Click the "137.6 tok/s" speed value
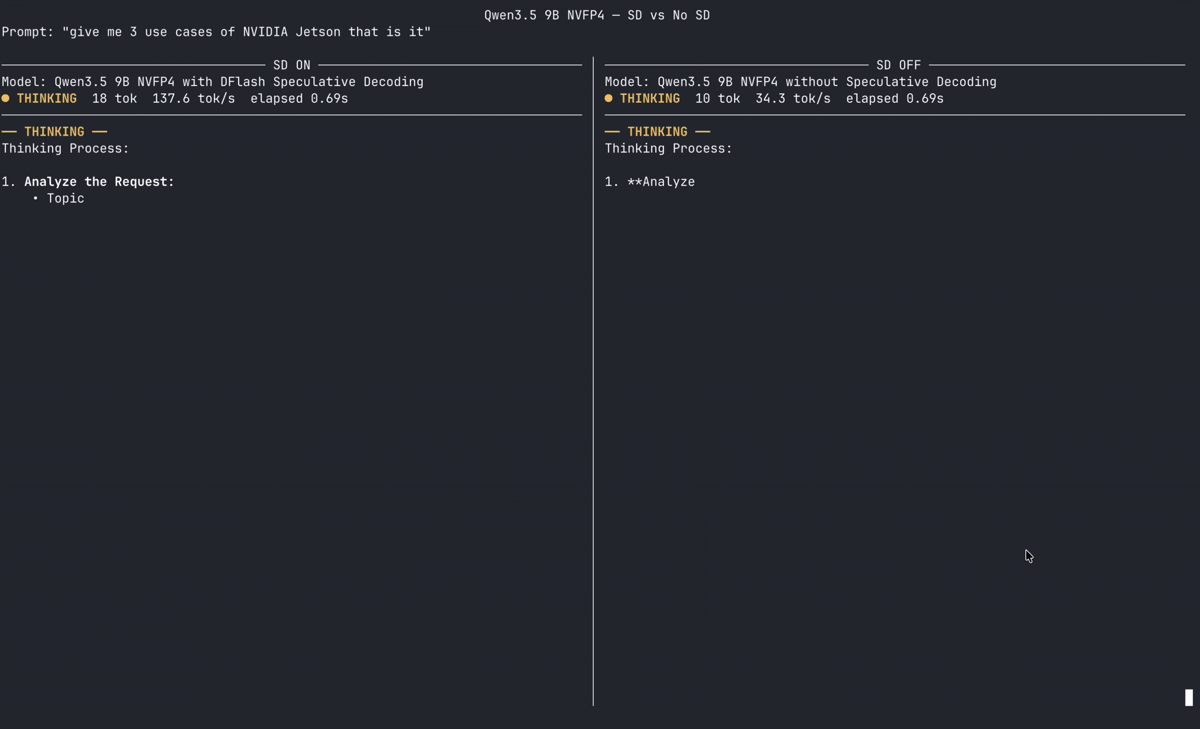This screenshot has width=1200, height=729. tap(193, 99)
